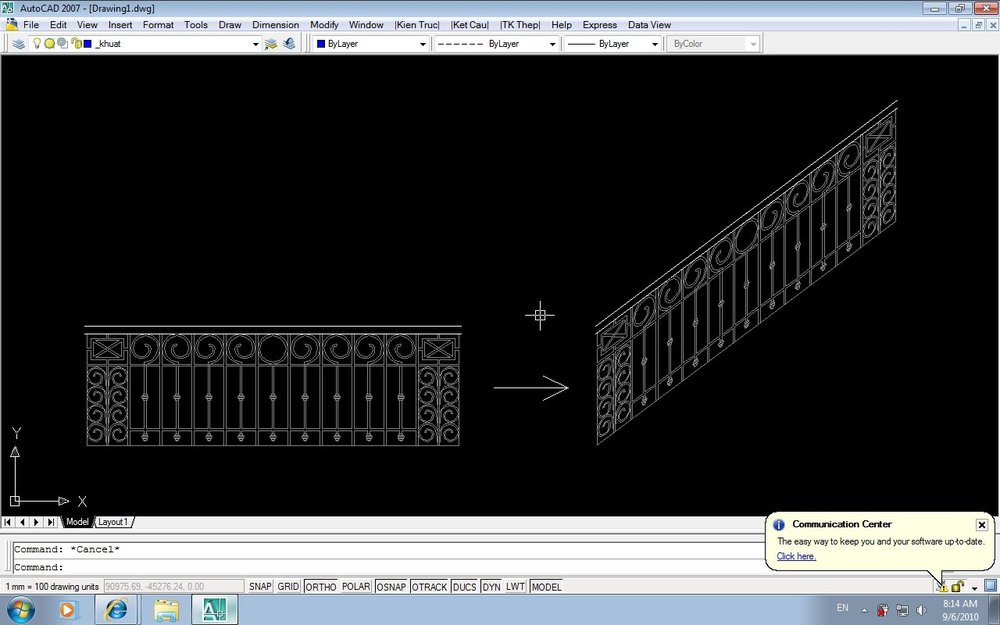Close the Communication Center balloon
The width and height of the screenshot is (1000, 625).
[x=982, y=525]
